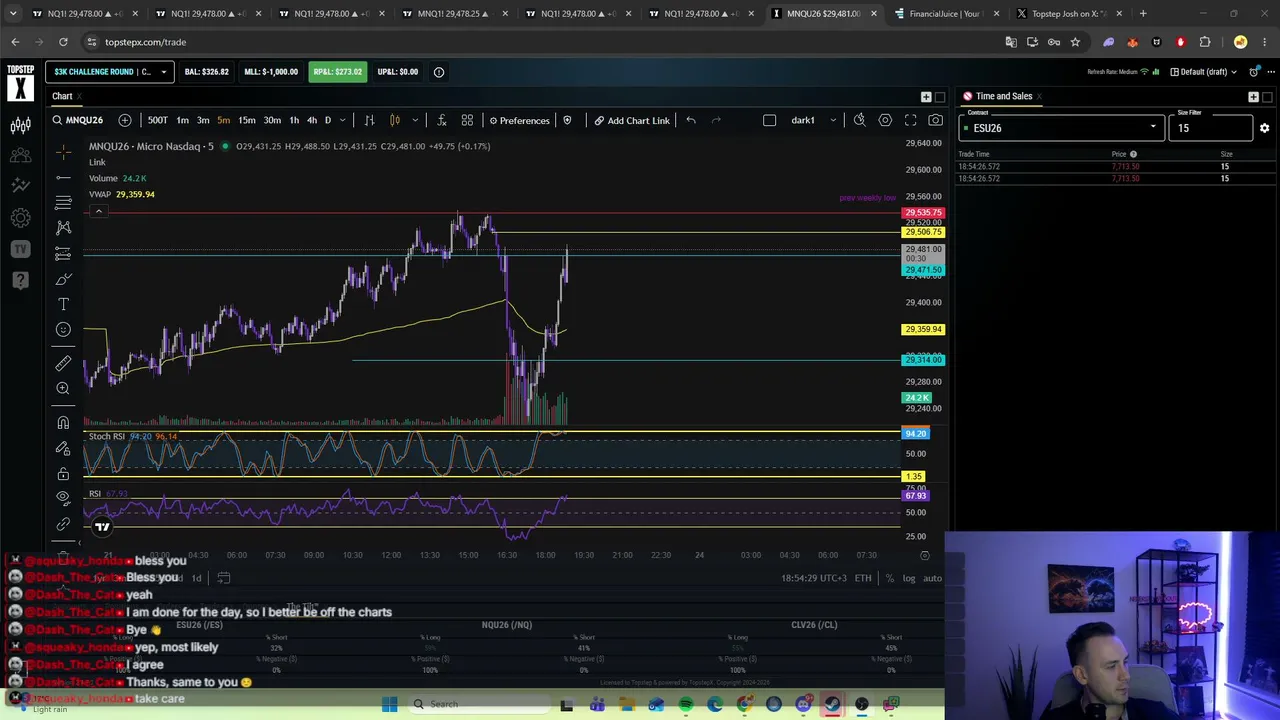
Task: Open settings gear in left sidebar
Action: coord(20,217)
